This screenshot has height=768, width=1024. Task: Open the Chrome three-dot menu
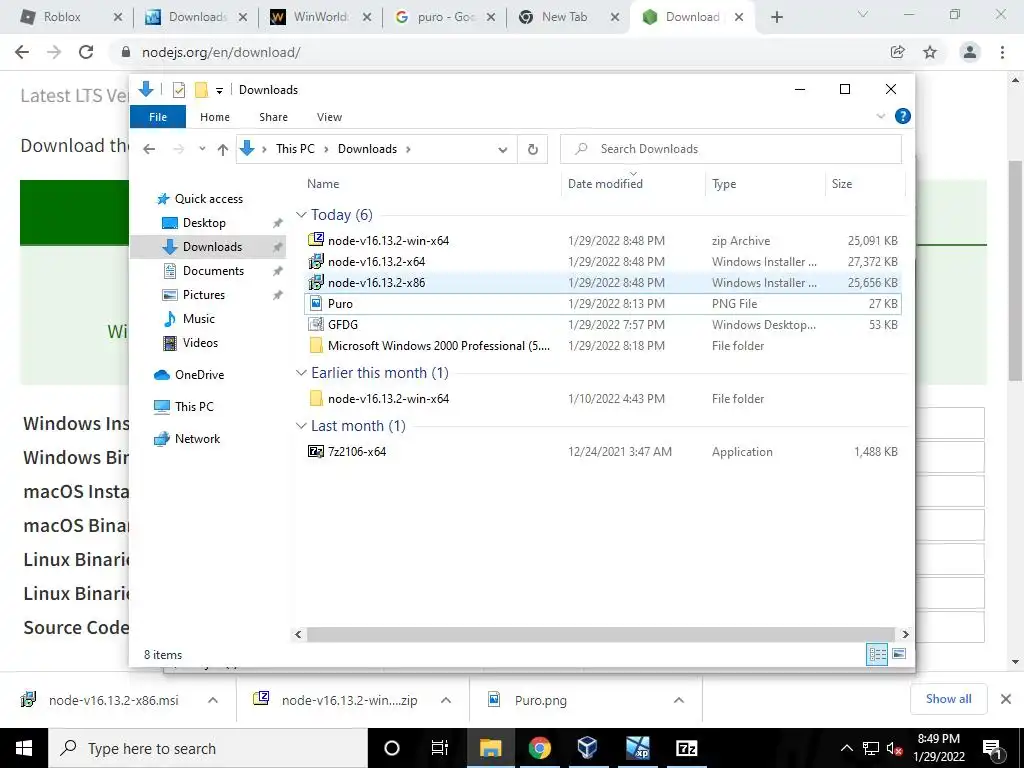(1002, 52)
